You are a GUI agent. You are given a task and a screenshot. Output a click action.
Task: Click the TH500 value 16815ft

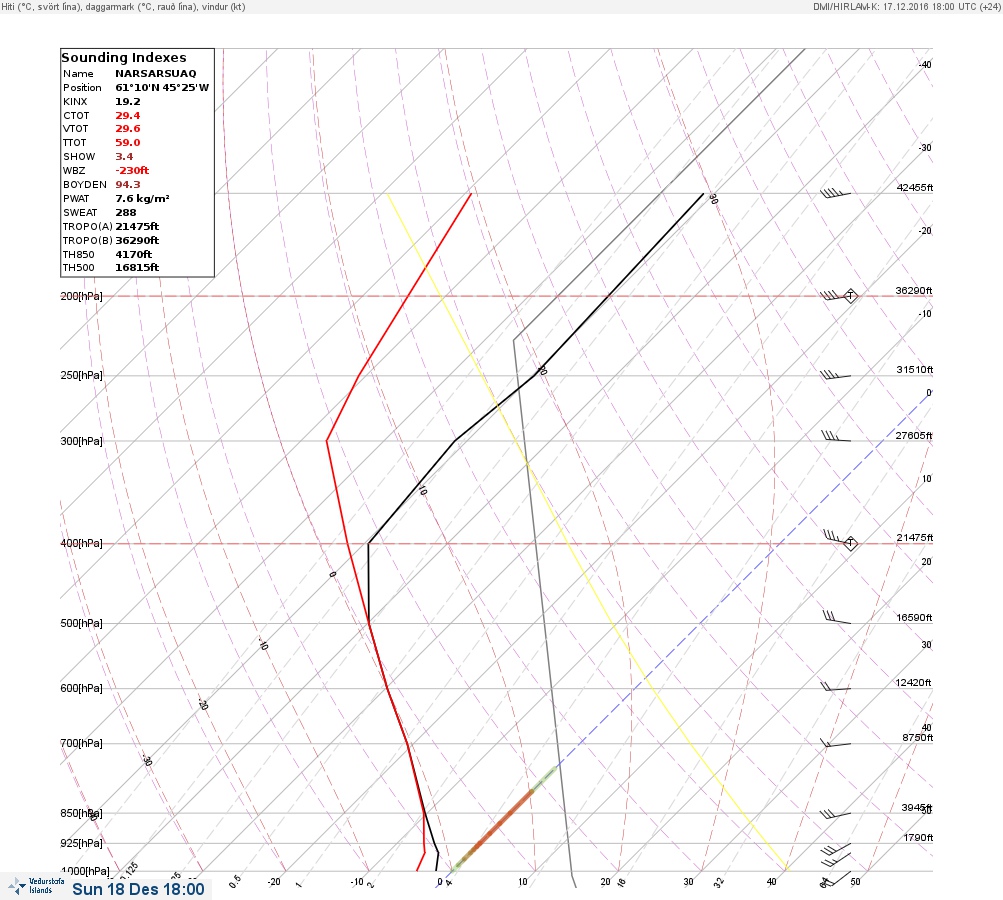point(137,268)
